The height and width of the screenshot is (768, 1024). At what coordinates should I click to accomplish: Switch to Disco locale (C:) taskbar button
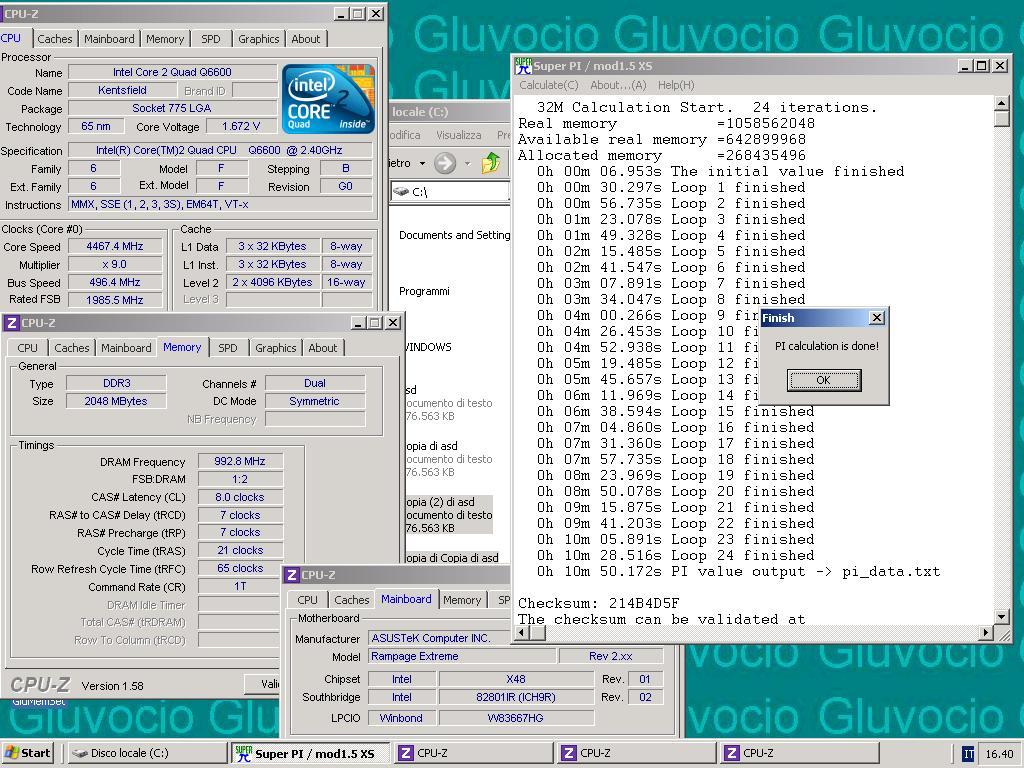[x=147, y=753]
